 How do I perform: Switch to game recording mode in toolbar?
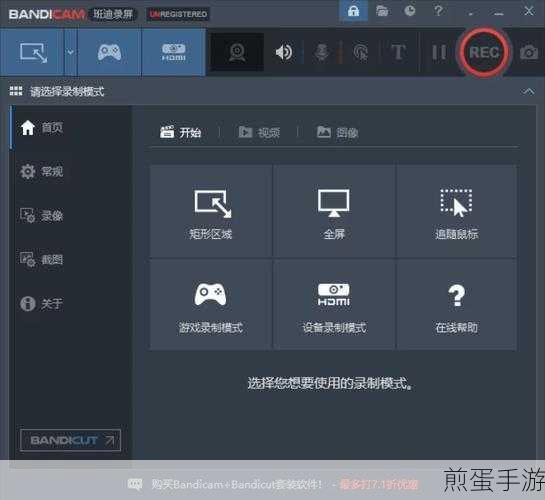click(109, 52)
